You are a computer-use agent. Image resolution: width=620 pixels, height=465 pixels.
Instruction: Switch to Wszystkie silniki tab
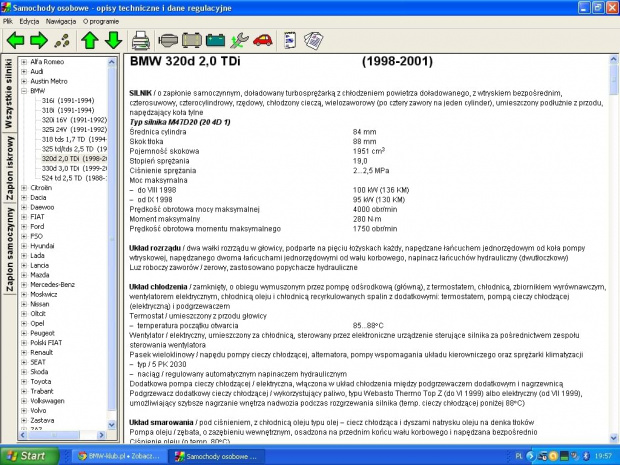tap(9, 93)
